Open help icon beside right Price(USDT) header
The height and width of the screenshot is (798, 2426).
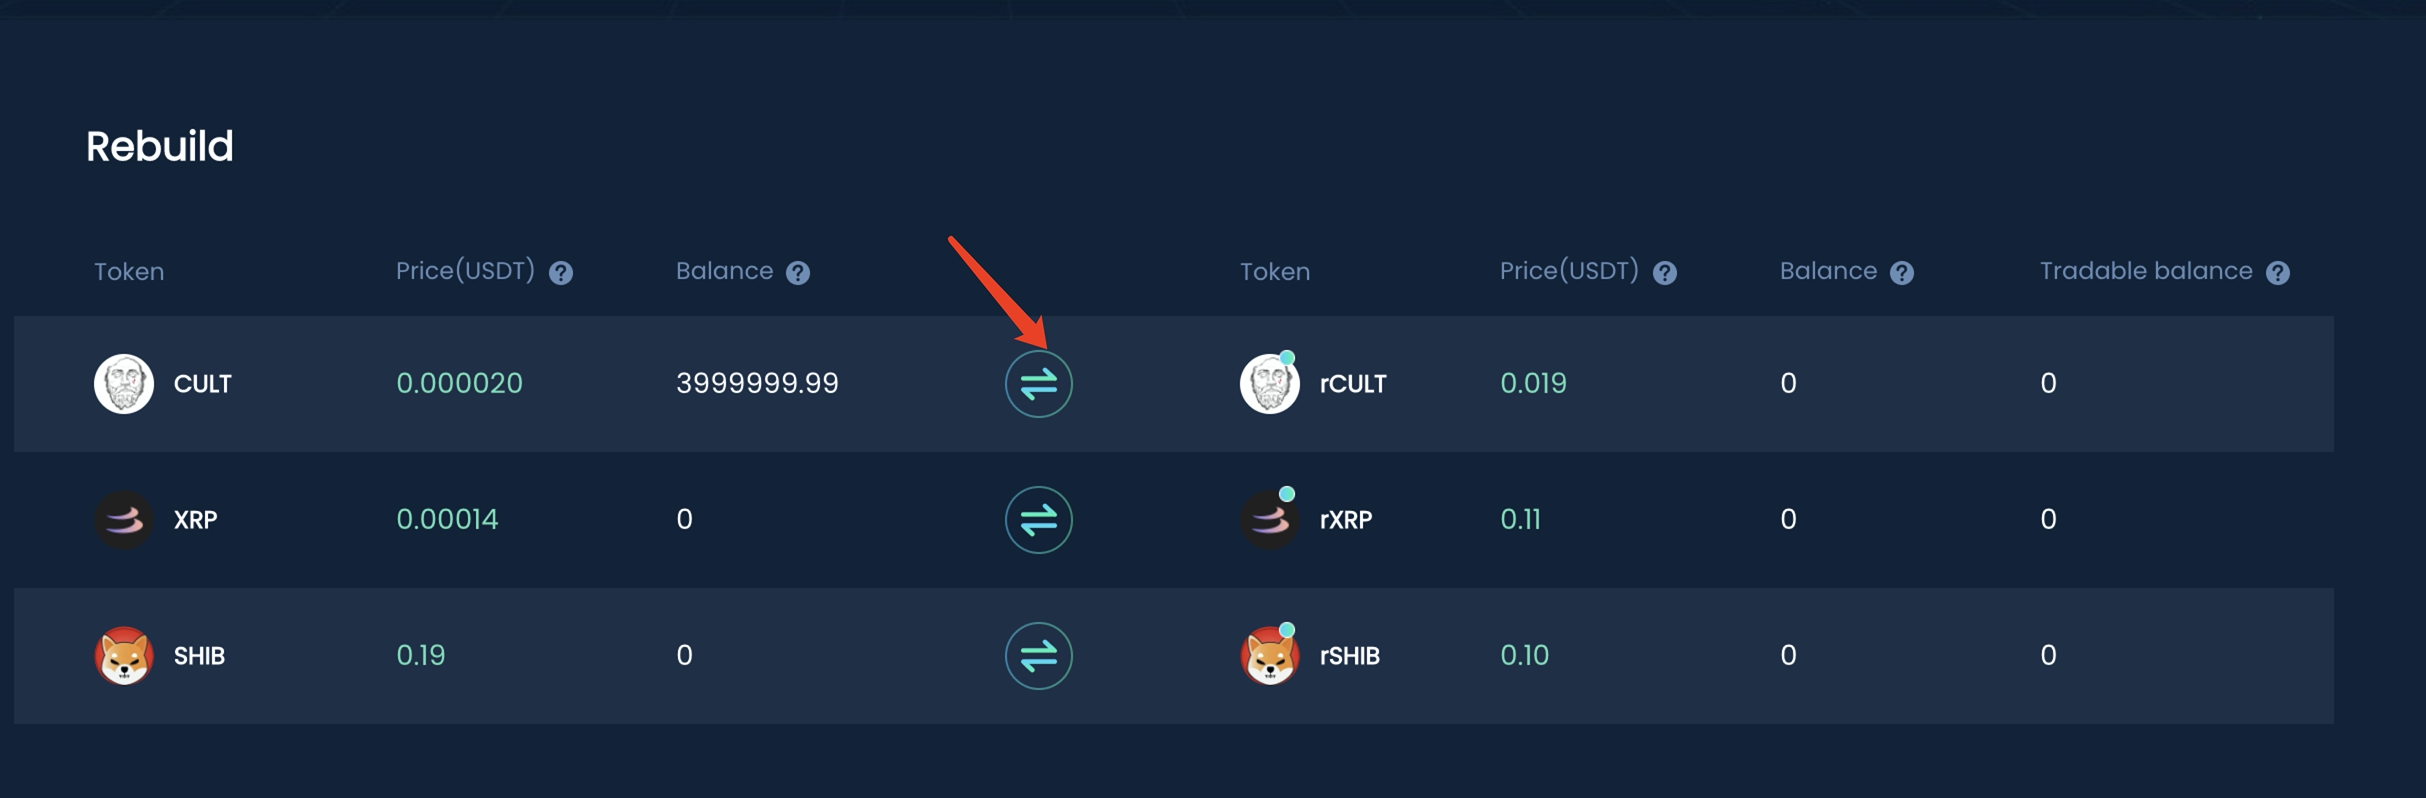[1665, 273]
